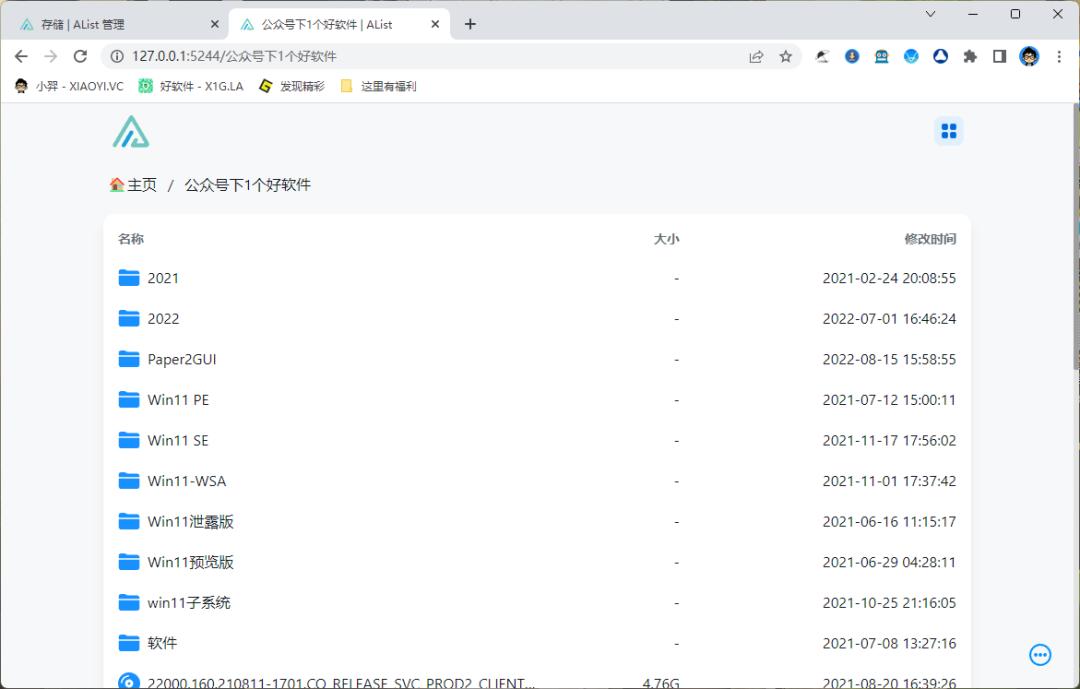This screenshot has height=689, width=1080.
Task: Open a new browser tab with the plus button
Action: 470,23
